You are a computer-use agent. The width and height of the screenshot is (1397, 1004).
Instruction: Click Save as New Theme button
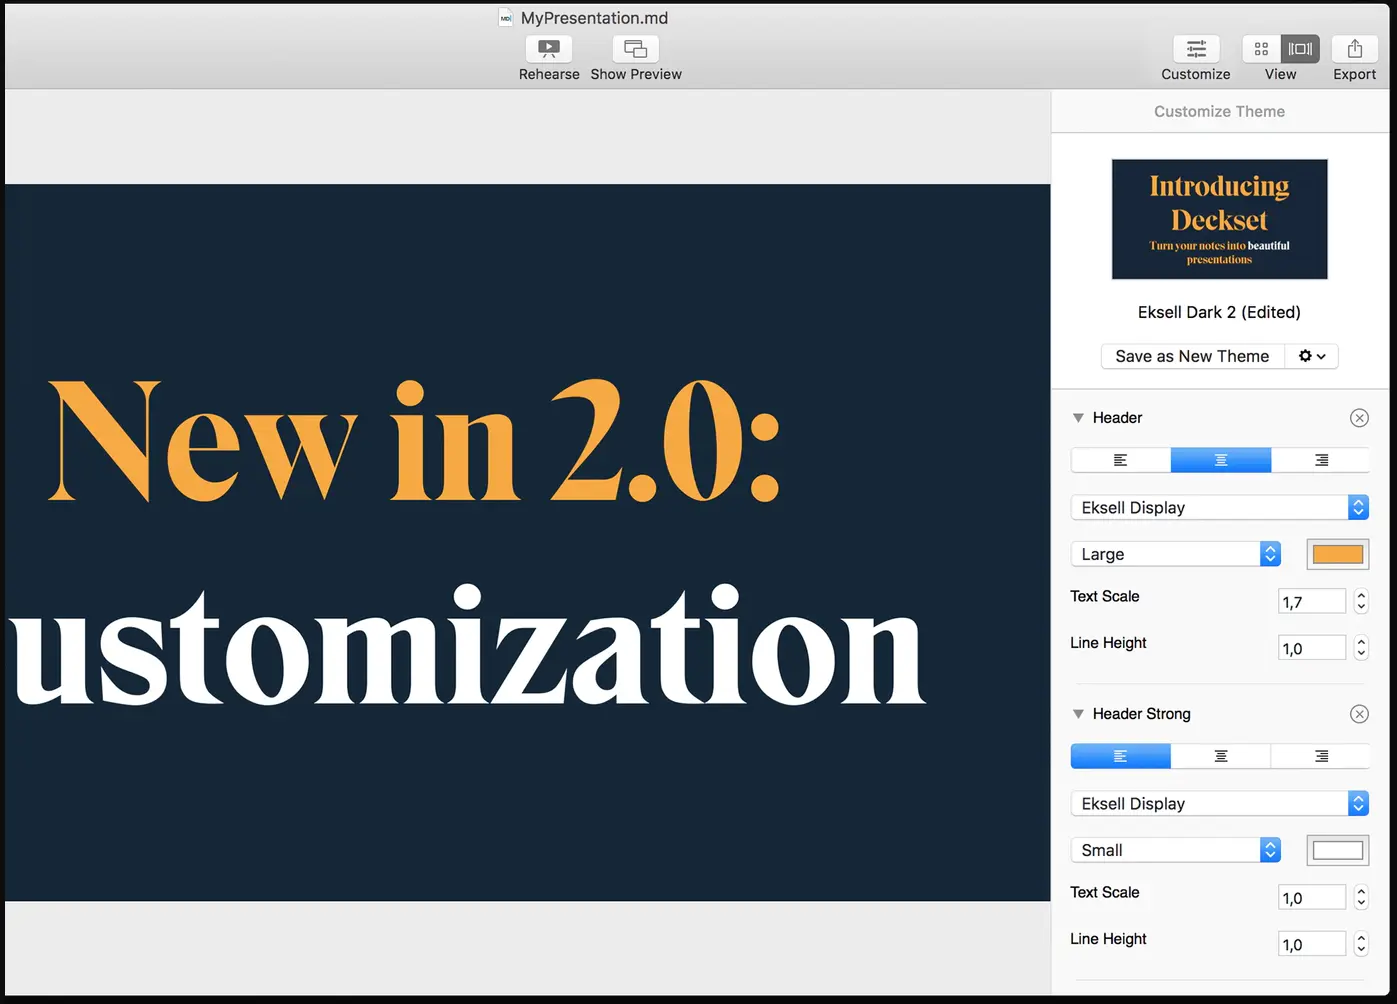pyautogui.click(x=1192, y=356)
